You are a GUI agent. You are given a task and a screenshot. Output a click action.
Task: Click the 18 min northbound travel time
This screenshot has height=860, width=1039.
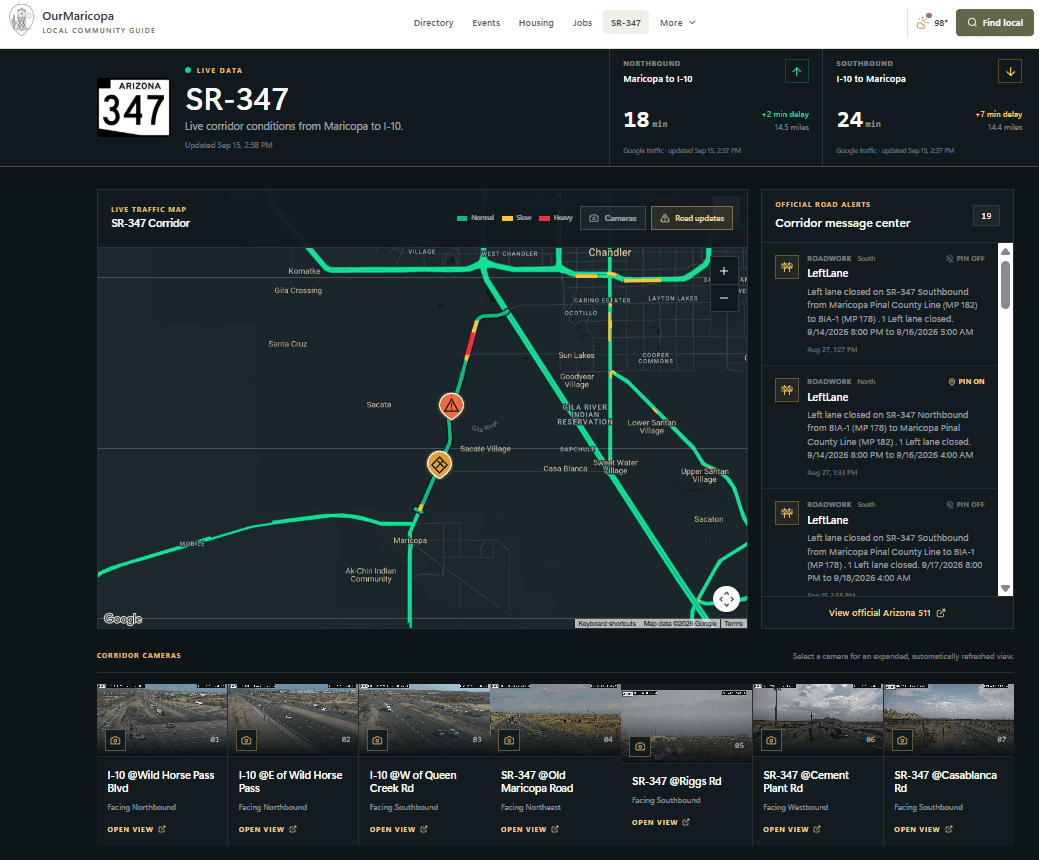click(645, 120)
